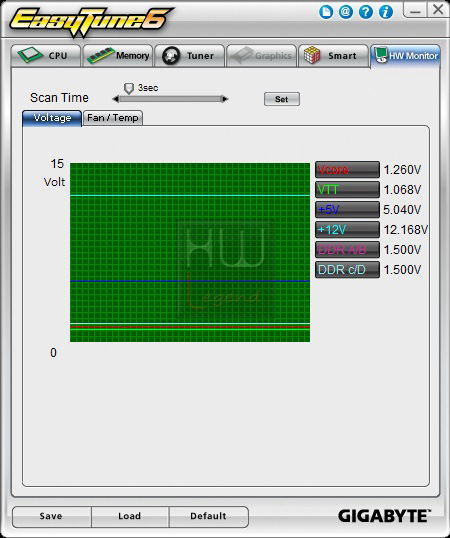Image resolution: width=450 pixels, height=538 pixels.
Task: Close the EasyTune6 window
Action: coord(438,10)
